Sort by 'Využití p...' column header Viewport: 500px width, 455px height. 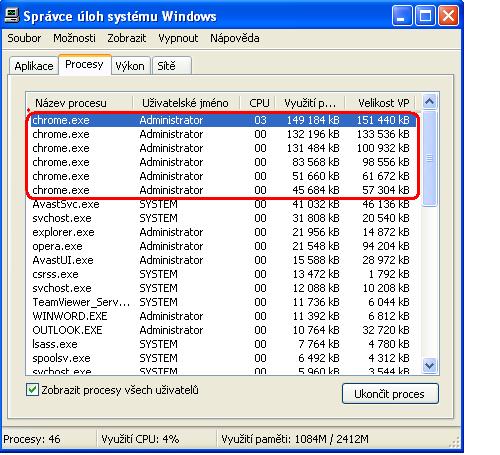coord(310,103)
